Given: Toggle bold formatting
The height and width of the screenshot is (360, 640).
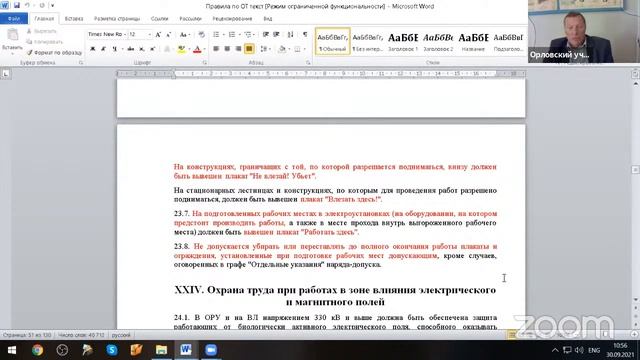Looking at the screenshot, I should 93,49.
